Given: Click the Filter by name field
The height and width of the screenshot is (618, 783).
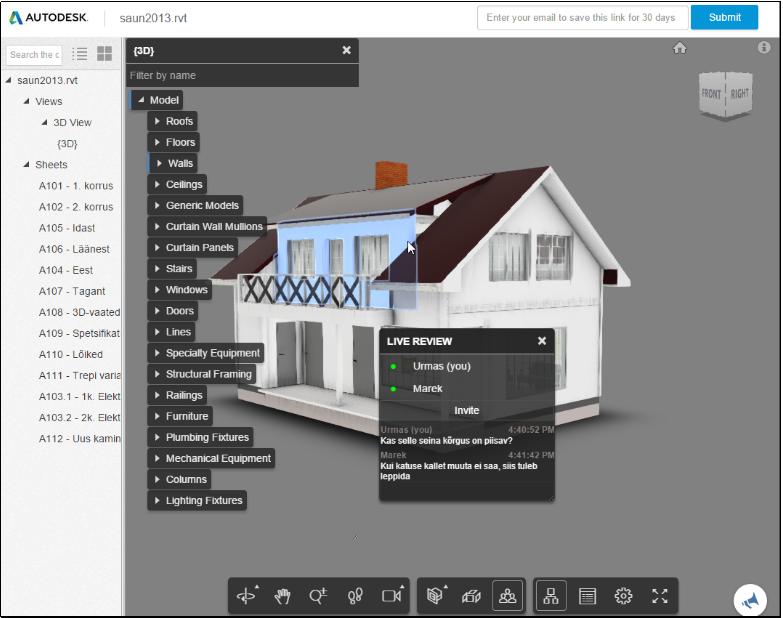Looking at the screenshot, I should coord(240,76).
